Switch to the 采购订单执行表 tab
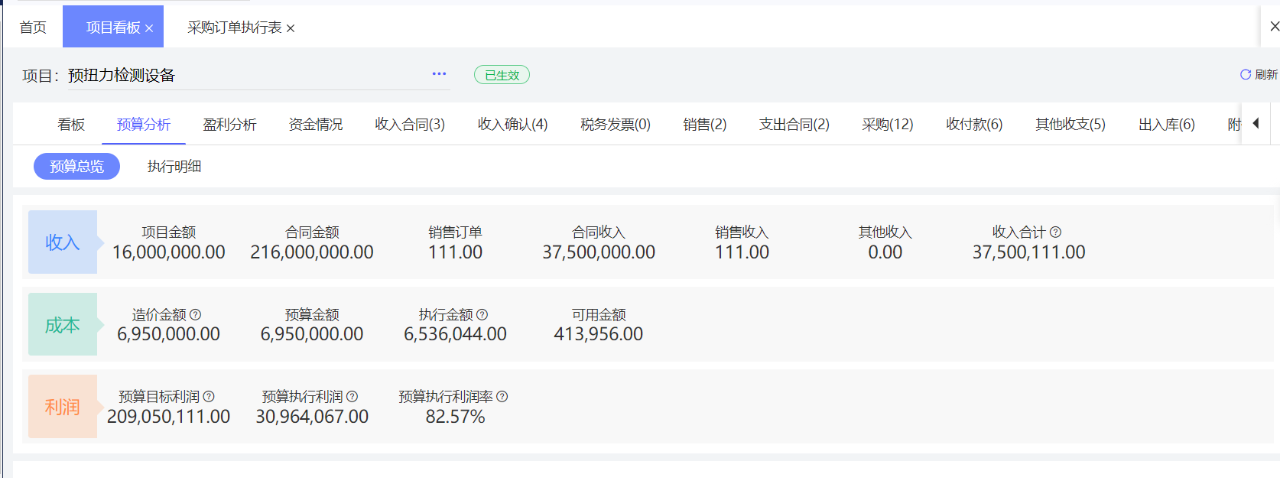 click(234, 28)
